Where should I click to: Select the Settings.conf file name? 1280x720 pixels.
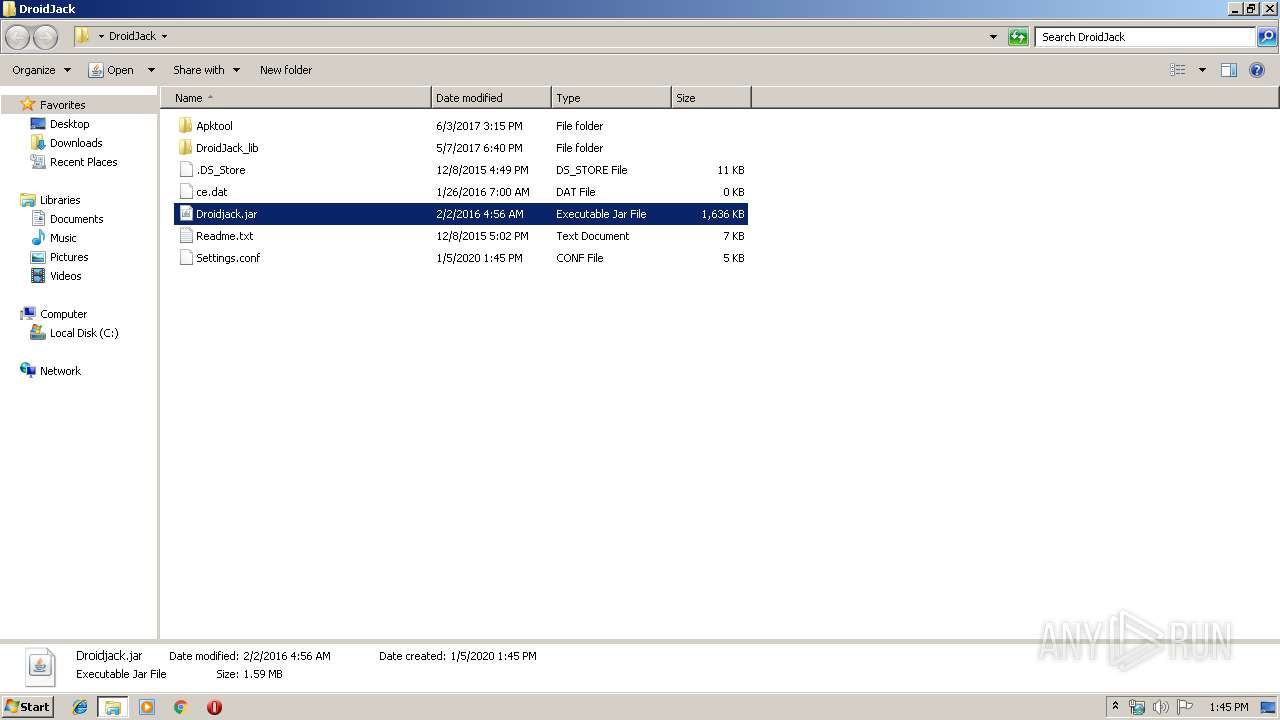tap(228, 258)
